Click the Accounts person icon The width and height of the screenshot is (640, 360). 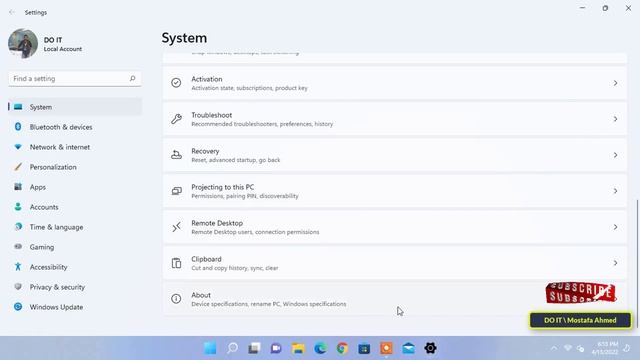(18, 207)
